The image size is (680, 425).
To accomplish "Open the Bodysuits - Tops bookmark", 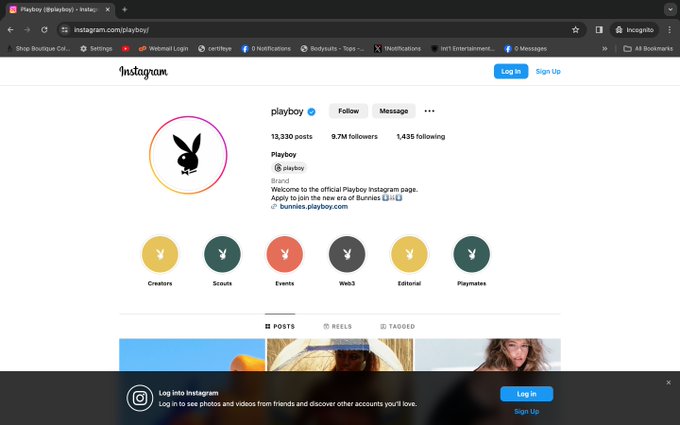I will pos(332,49).
